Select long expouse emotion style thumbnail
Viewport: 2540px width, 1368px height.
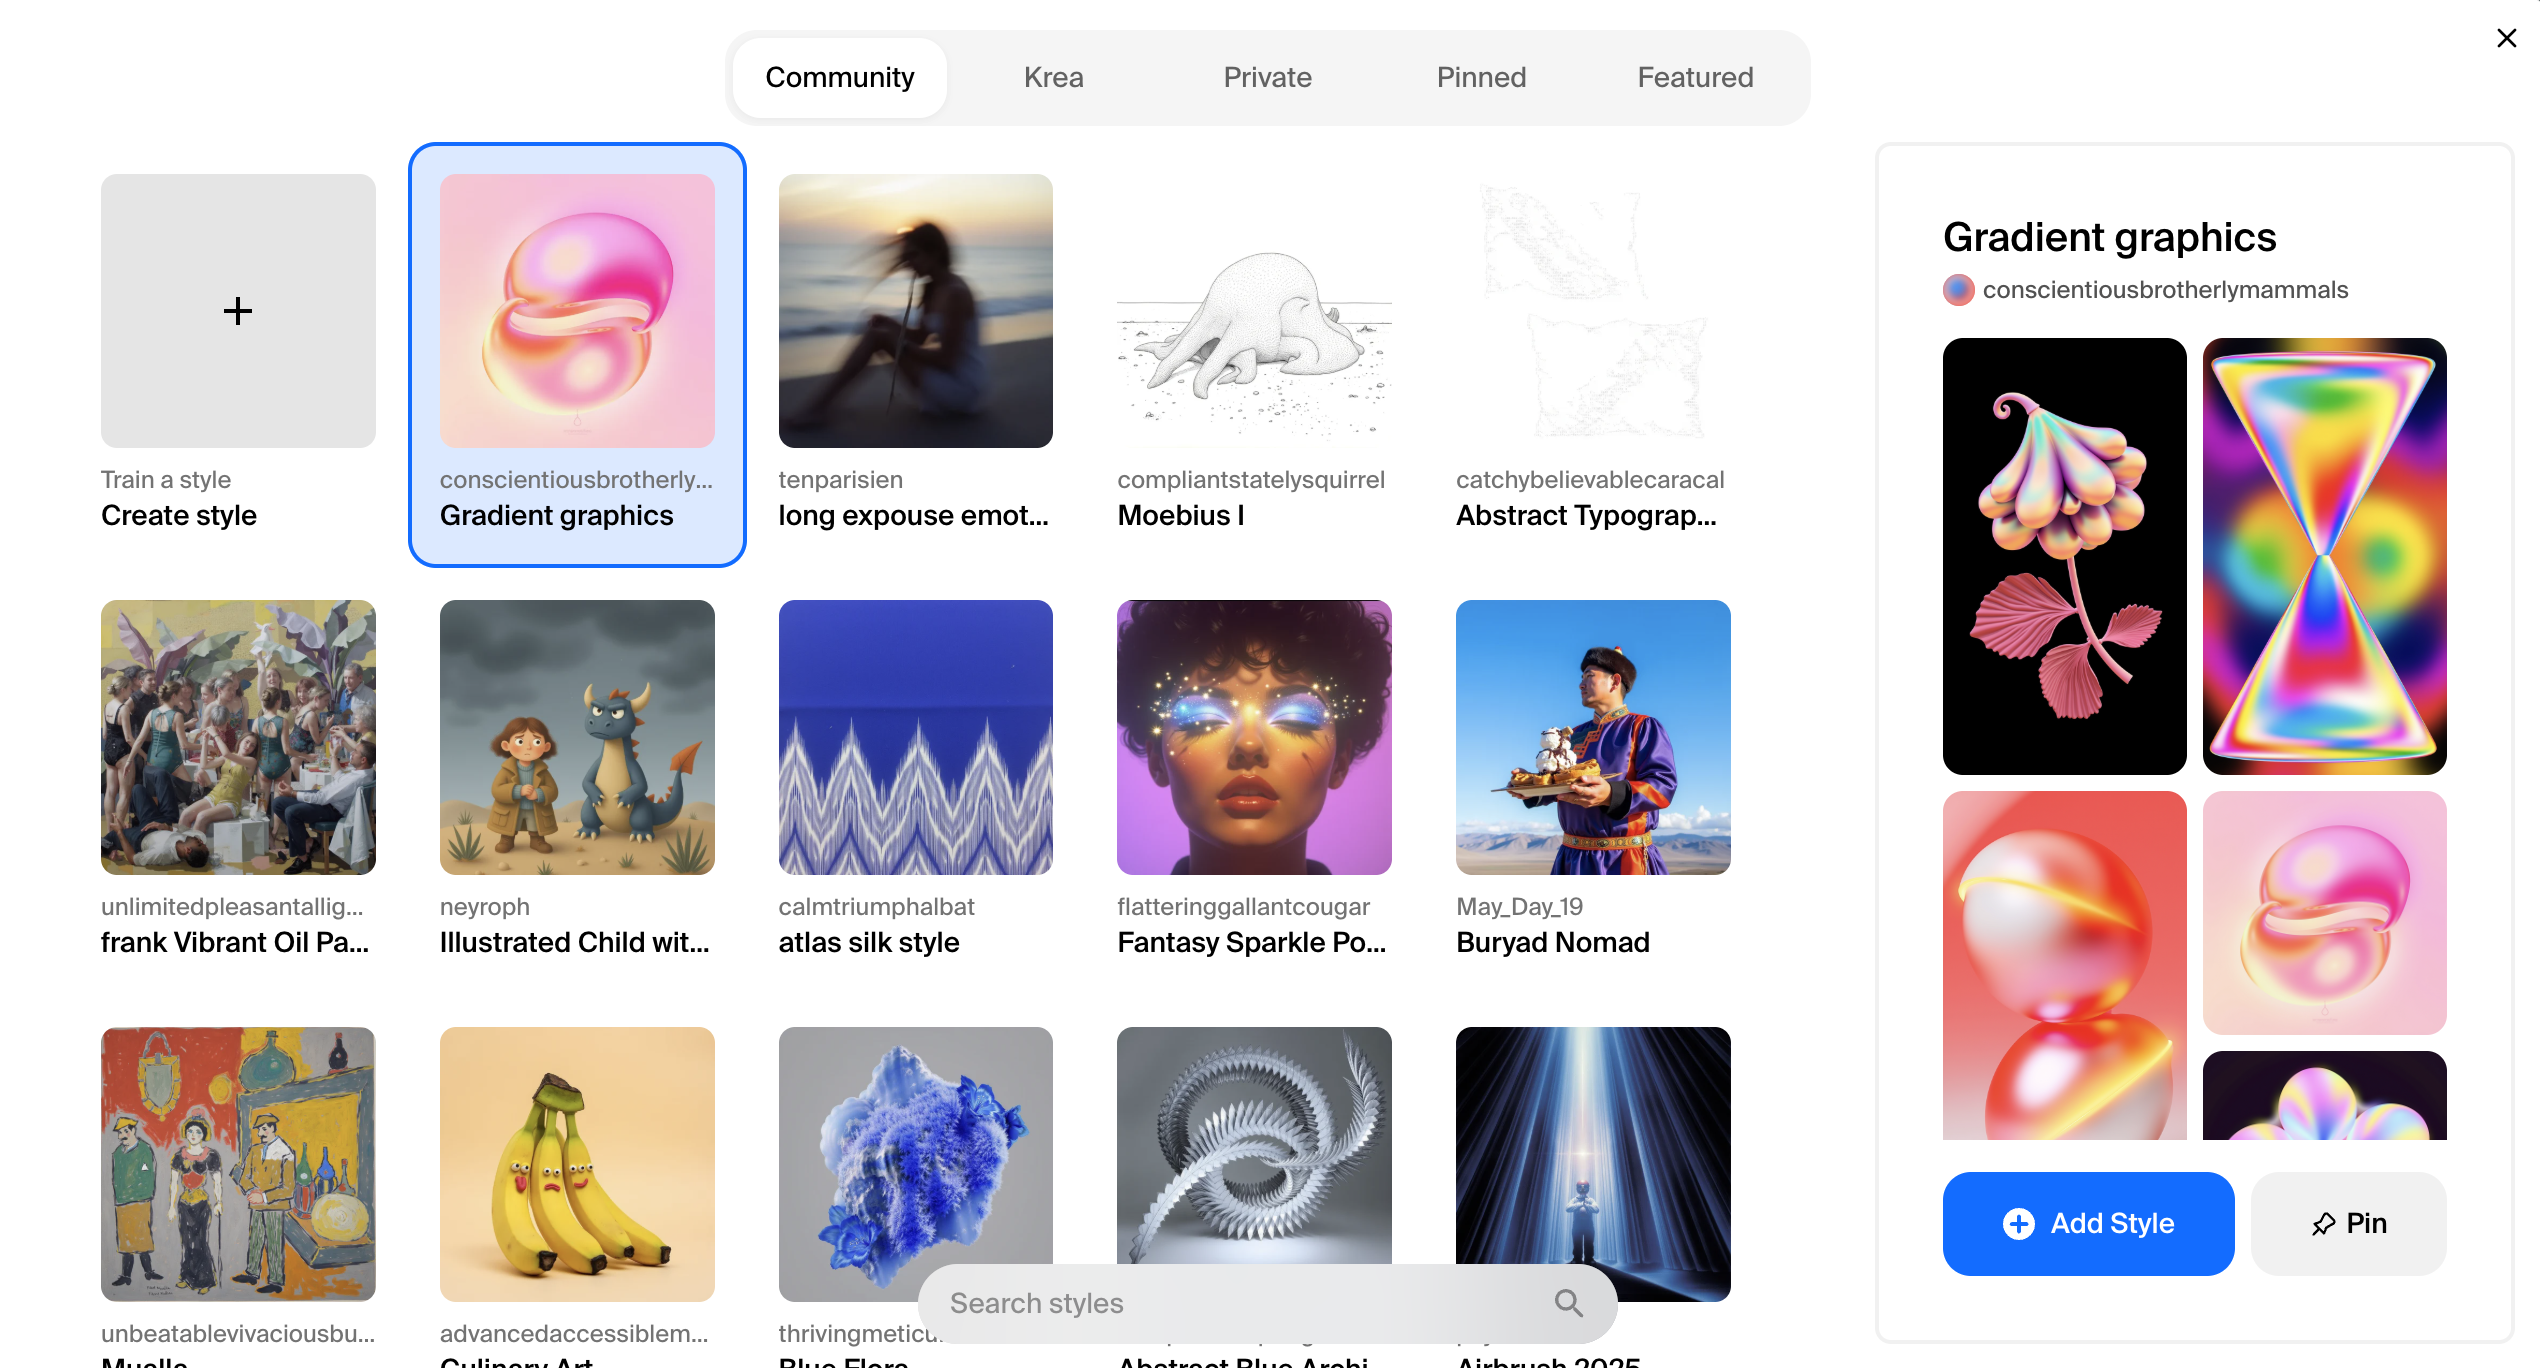tap(915, 311)
